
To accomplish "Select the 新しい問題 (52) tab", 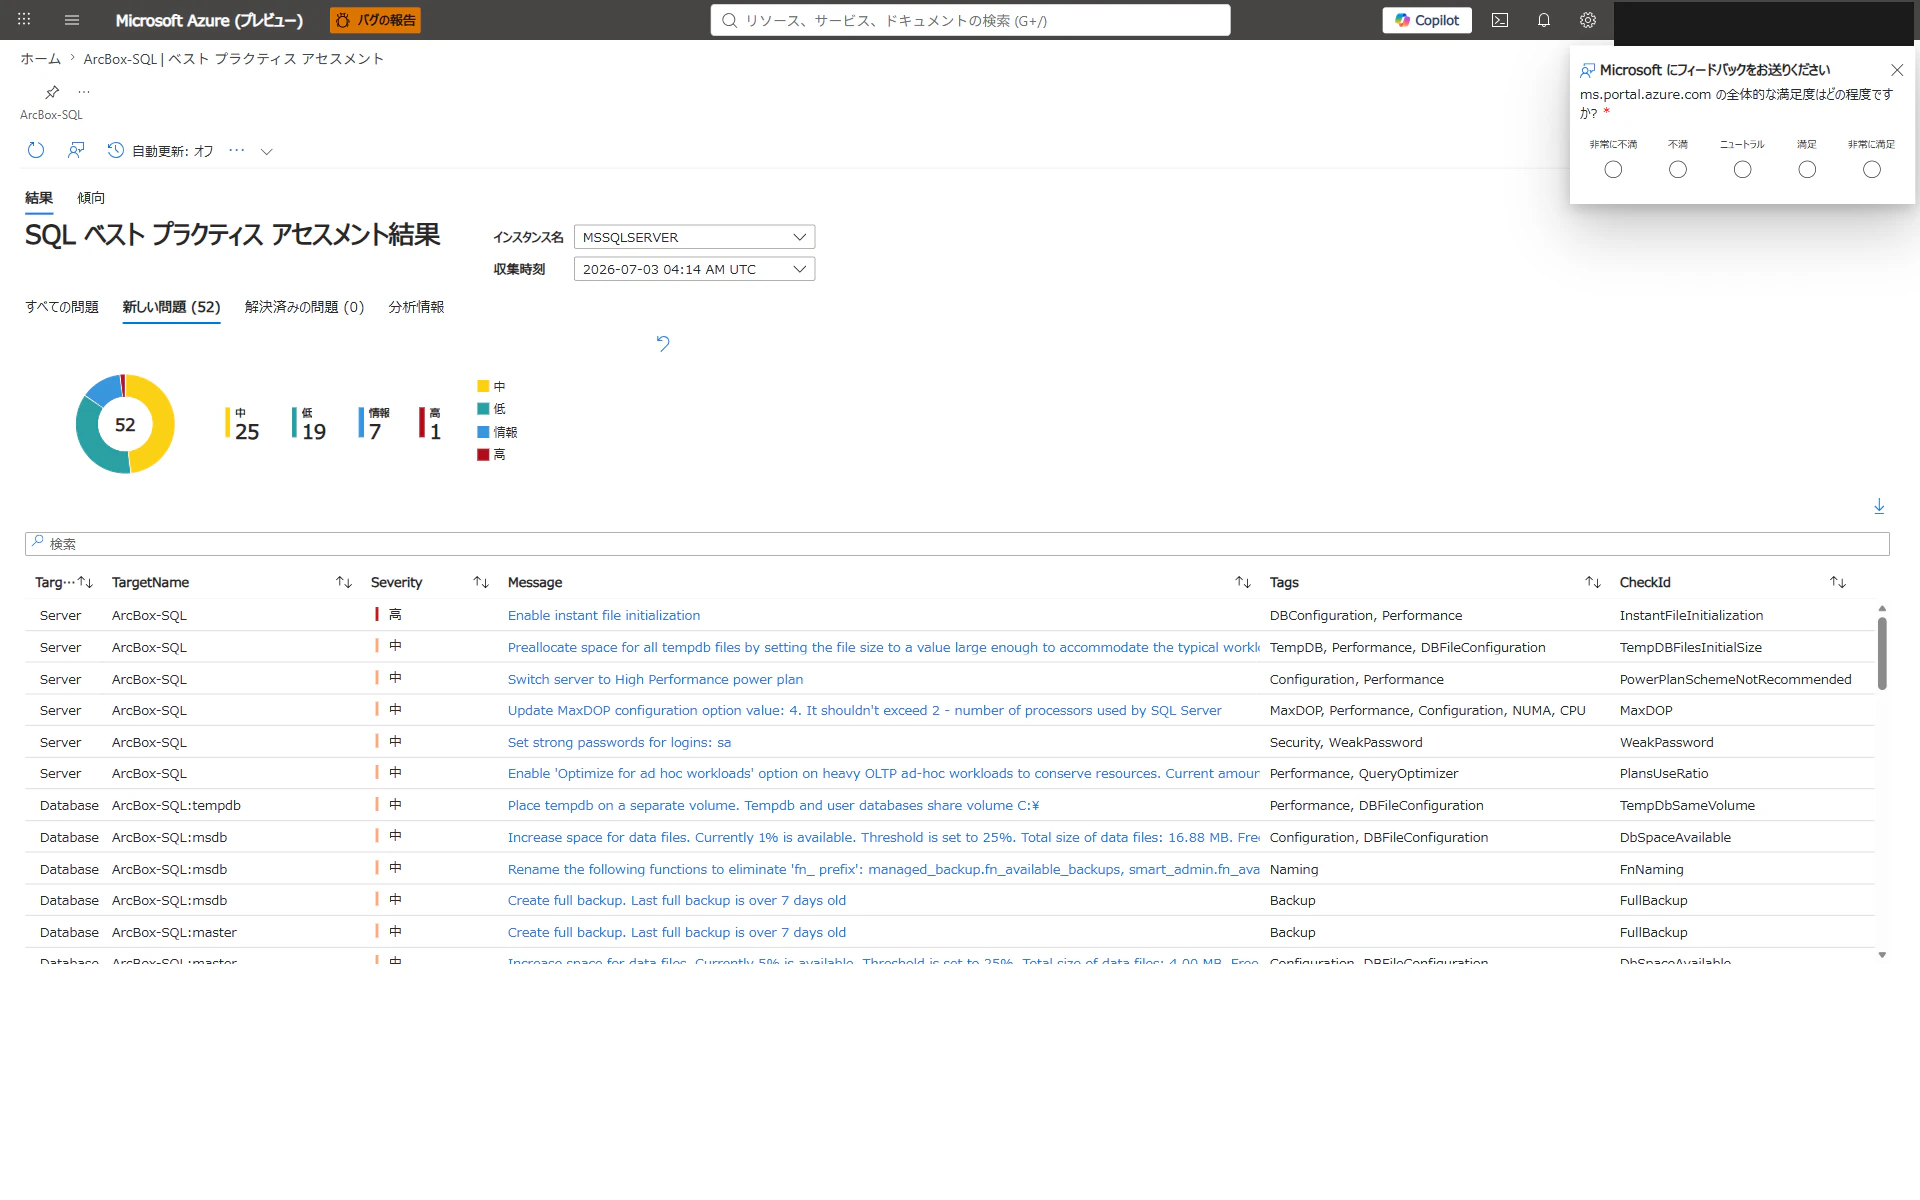I will 171,307.
